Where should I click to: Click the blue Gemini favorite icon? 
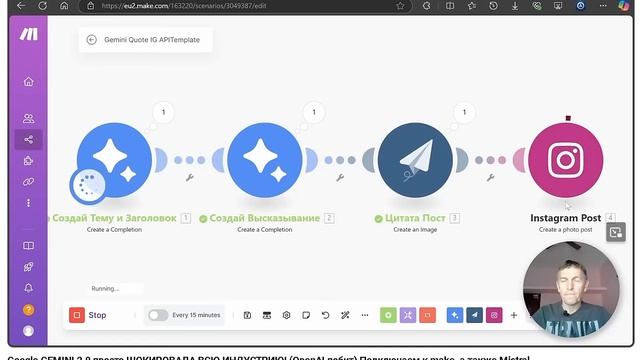pyautogui.click(x=455, y=315)
